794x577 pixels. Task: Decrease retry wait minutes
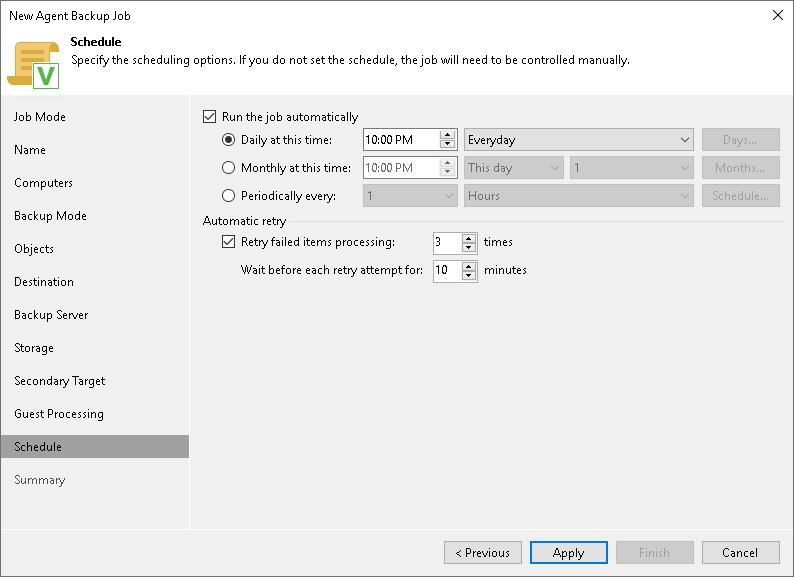[469, 276]
